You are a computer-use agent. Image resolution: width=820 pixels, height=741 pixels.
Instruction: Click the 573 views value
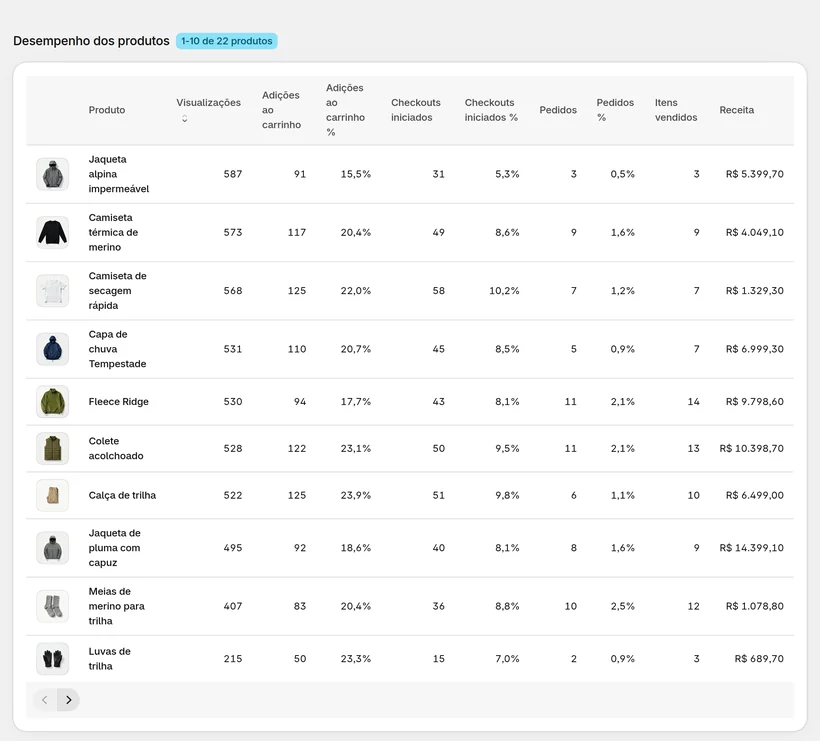[x=233, y=232]
